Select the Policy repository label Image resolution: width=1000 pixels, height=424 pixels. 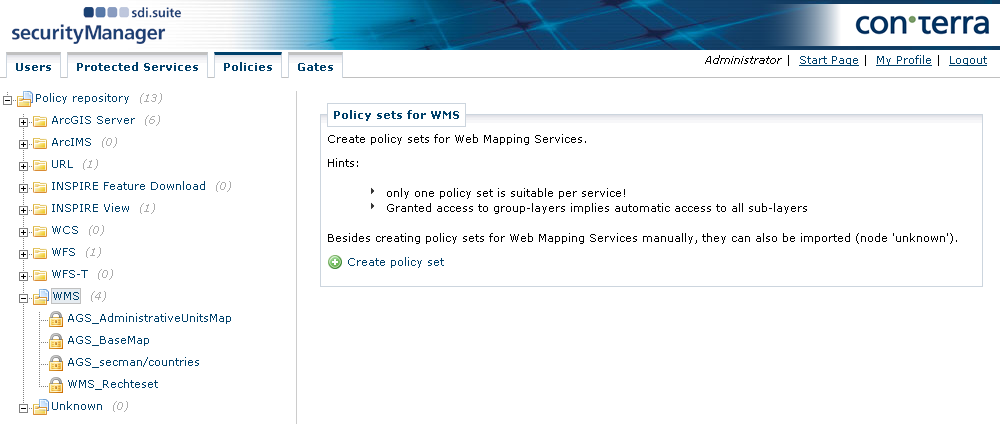point(82,98)
